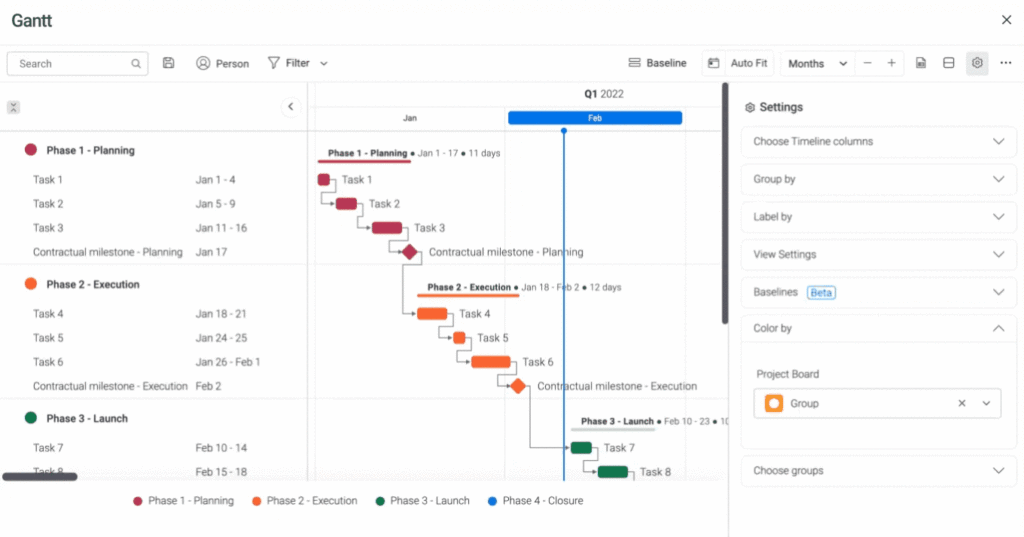This screenshot has width=1024, height=537.
Task: Click the Baseline button
Action: pos(657,63)
